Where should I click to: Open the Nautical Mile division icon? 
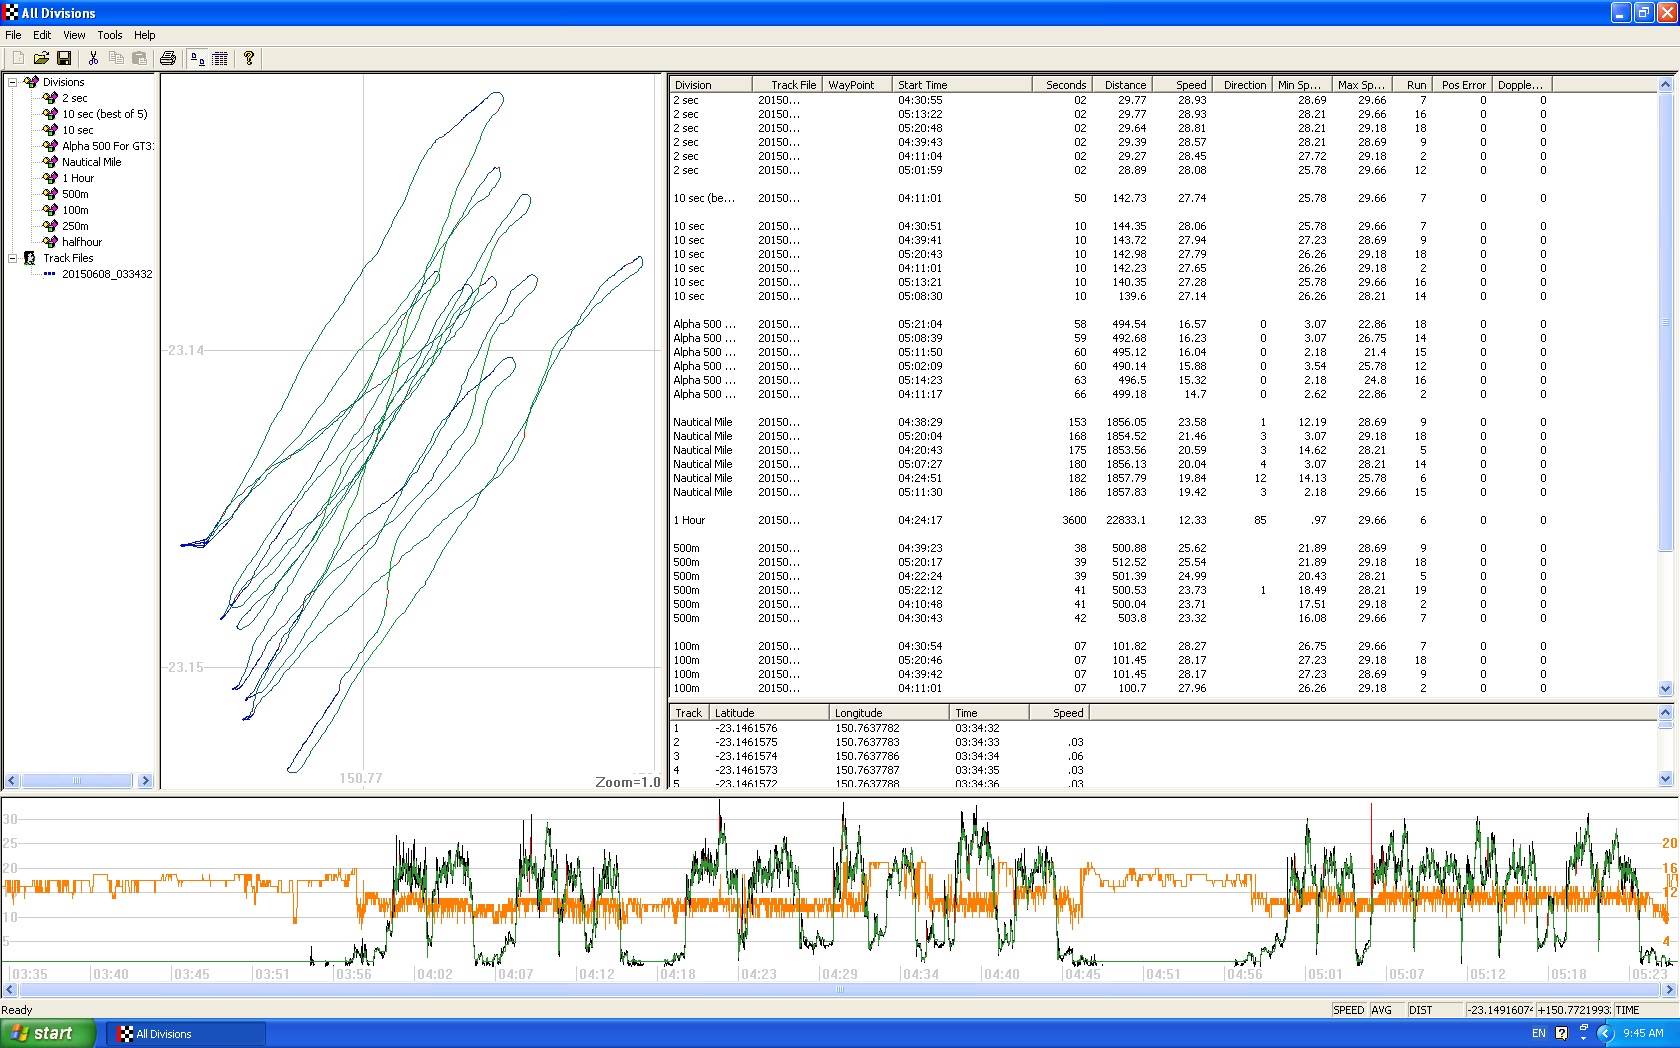[50, 162]
